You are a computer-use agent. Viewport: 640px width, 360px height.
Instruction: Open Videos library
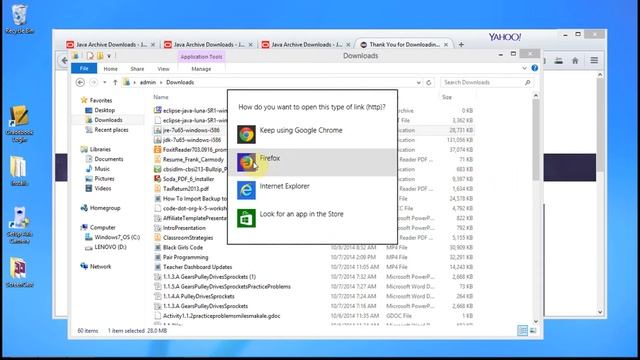(102, 189)
